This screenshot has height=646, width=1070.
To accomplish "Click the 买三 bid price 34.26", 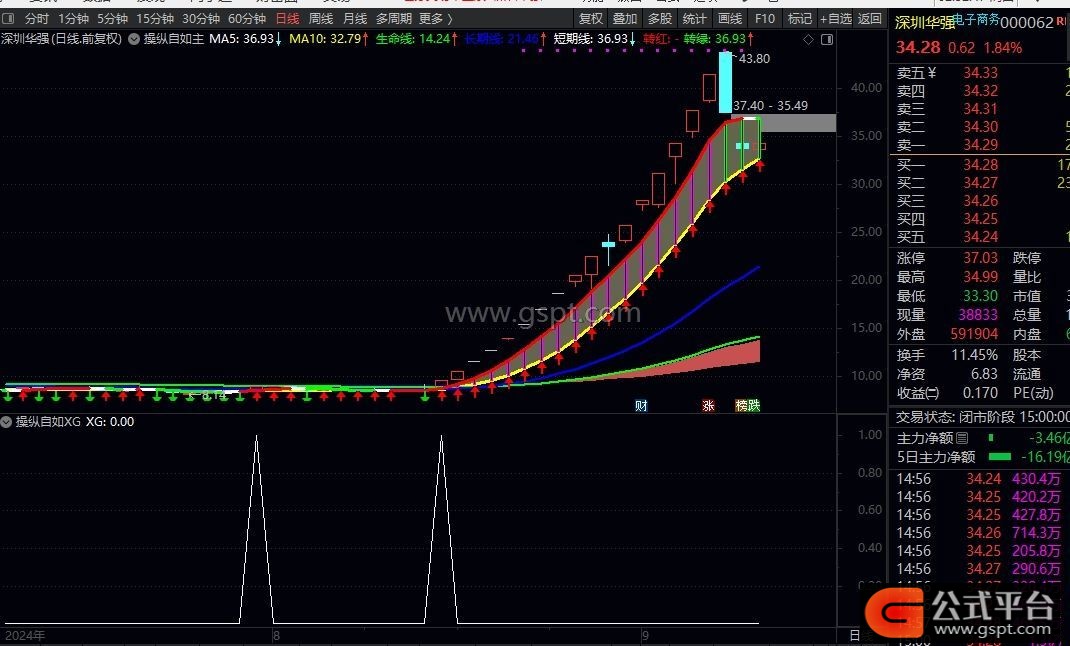I will [980, 201].
